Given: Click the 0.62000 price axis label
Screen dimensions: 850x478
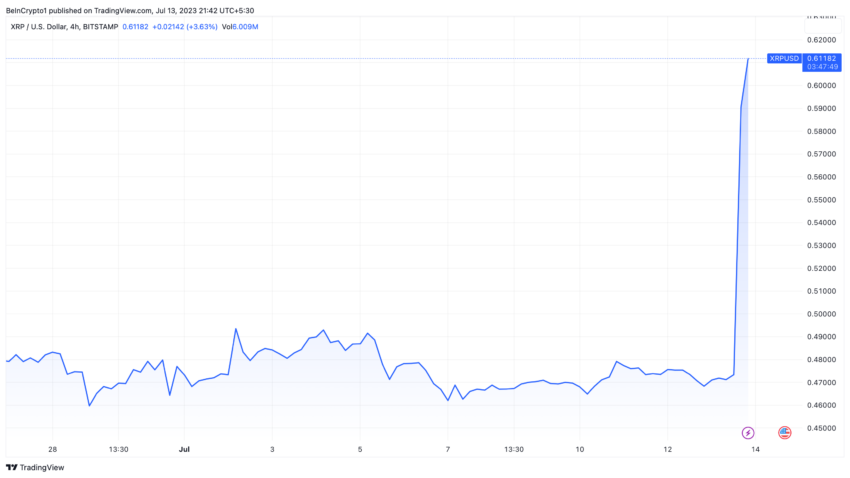Looking at the screenshot, I should coord(819,40).
